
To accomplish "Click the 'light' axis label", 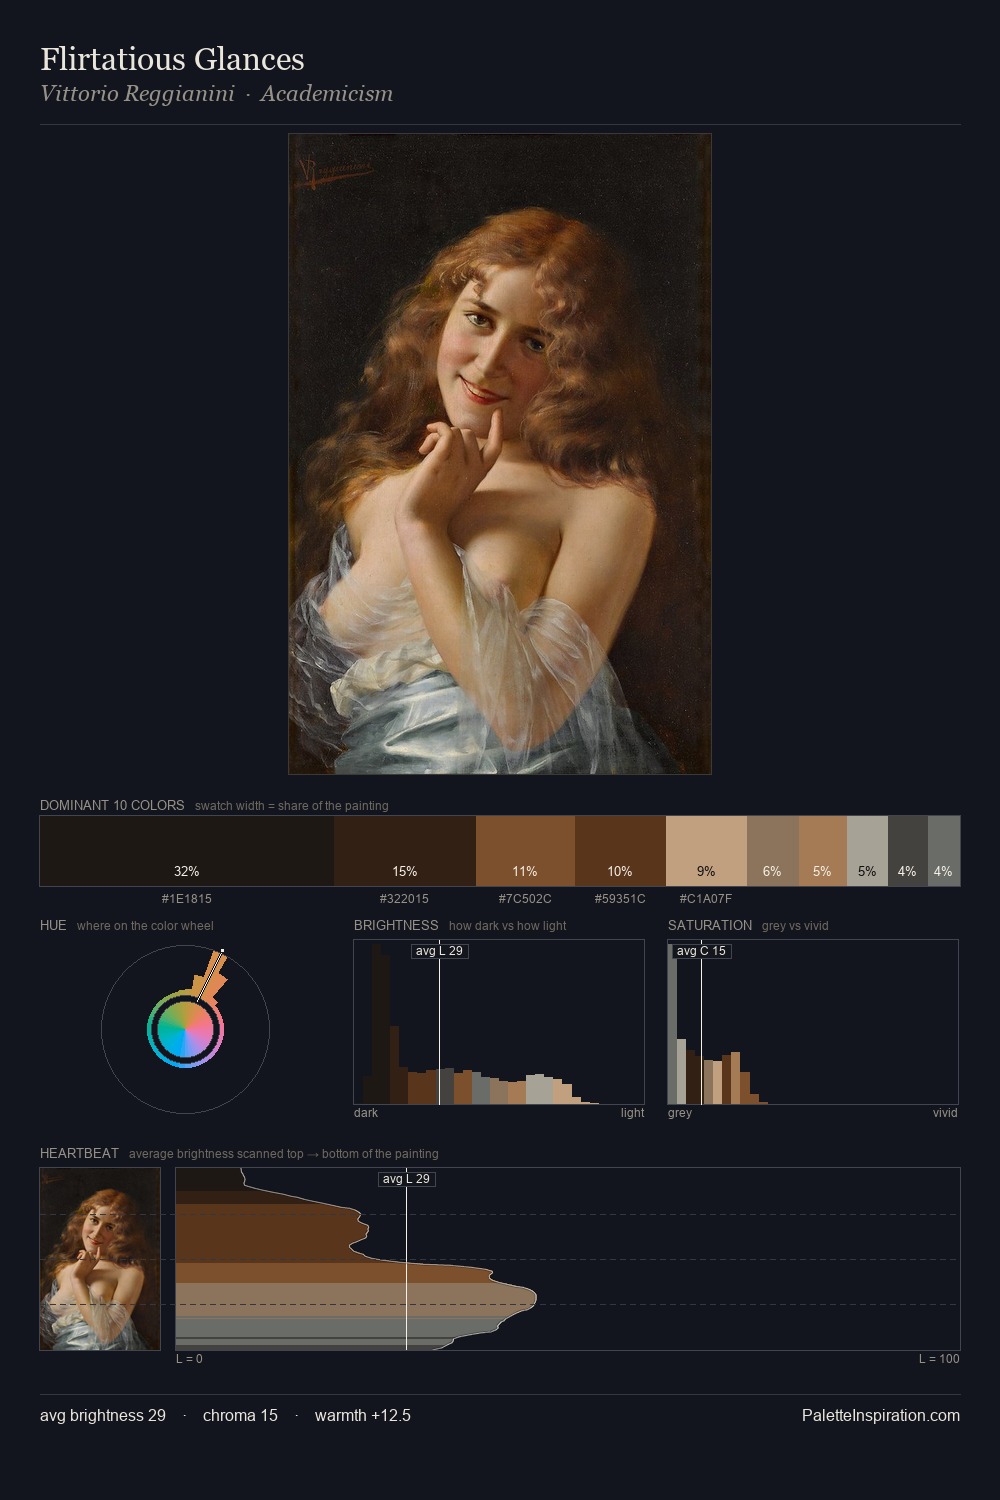I will point(633,1113).
